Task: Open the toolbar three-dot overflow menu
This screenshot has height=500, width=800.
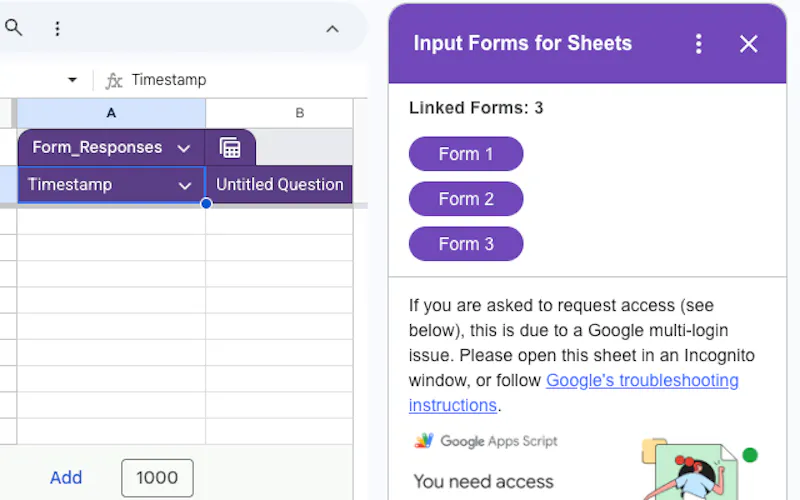Action: 57,29
